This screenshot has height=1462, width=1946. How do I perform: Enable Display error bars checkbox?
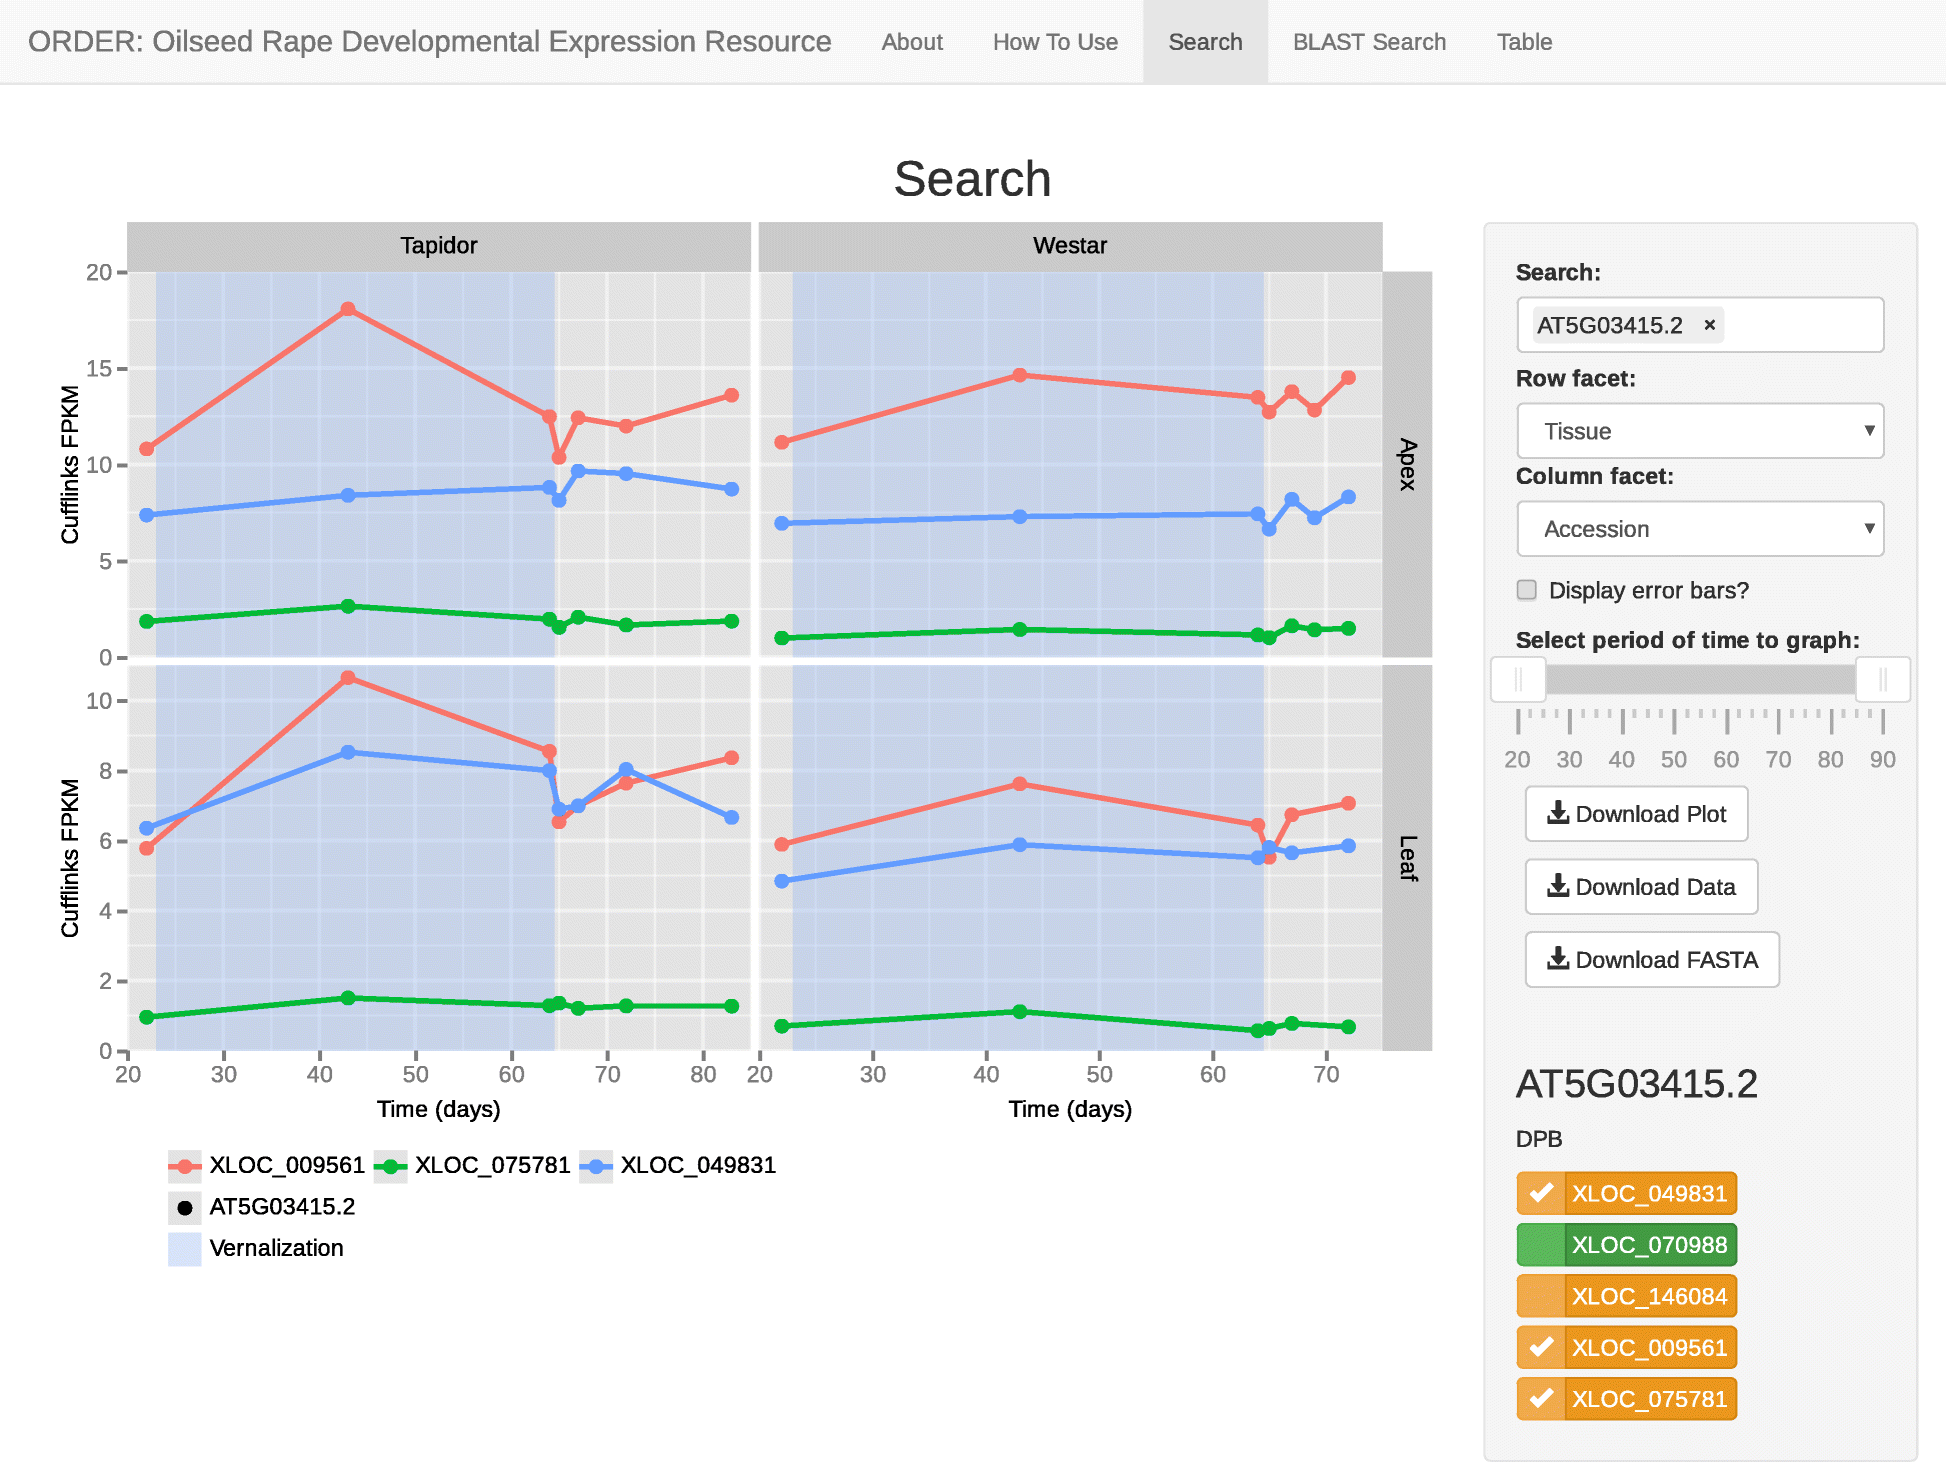point(1527,590)
